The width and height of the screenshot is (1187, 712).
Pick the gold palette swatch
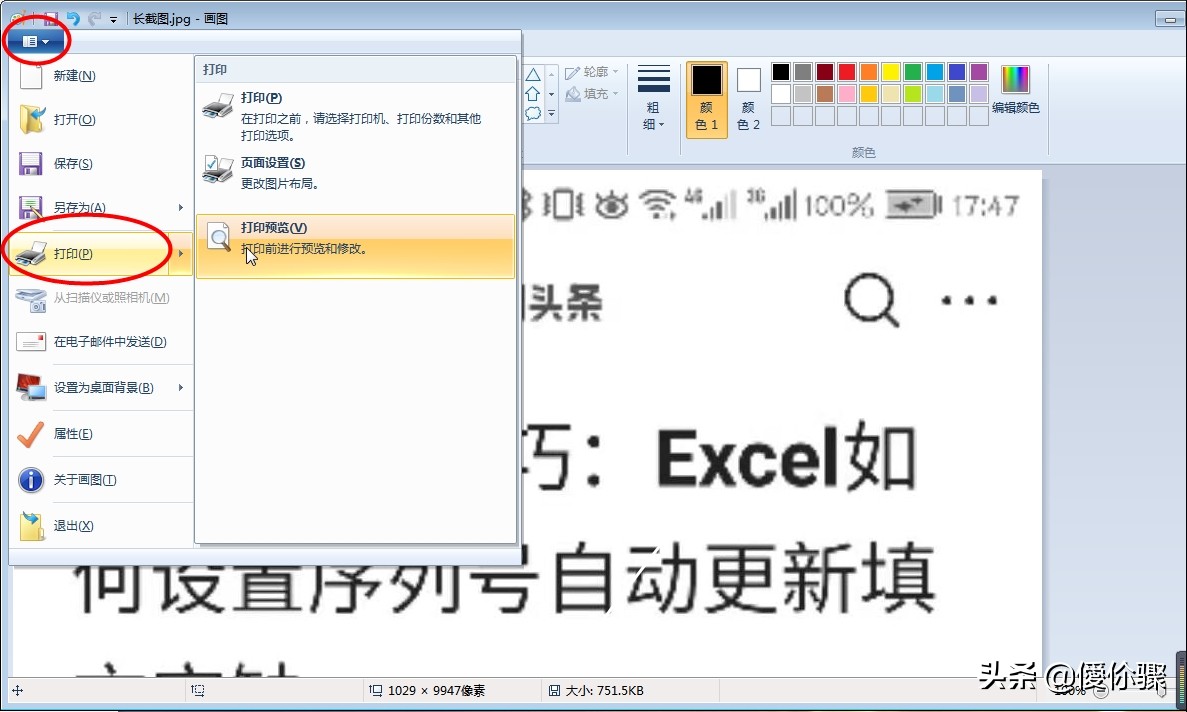pyautogui.click(x=869, y=94)
